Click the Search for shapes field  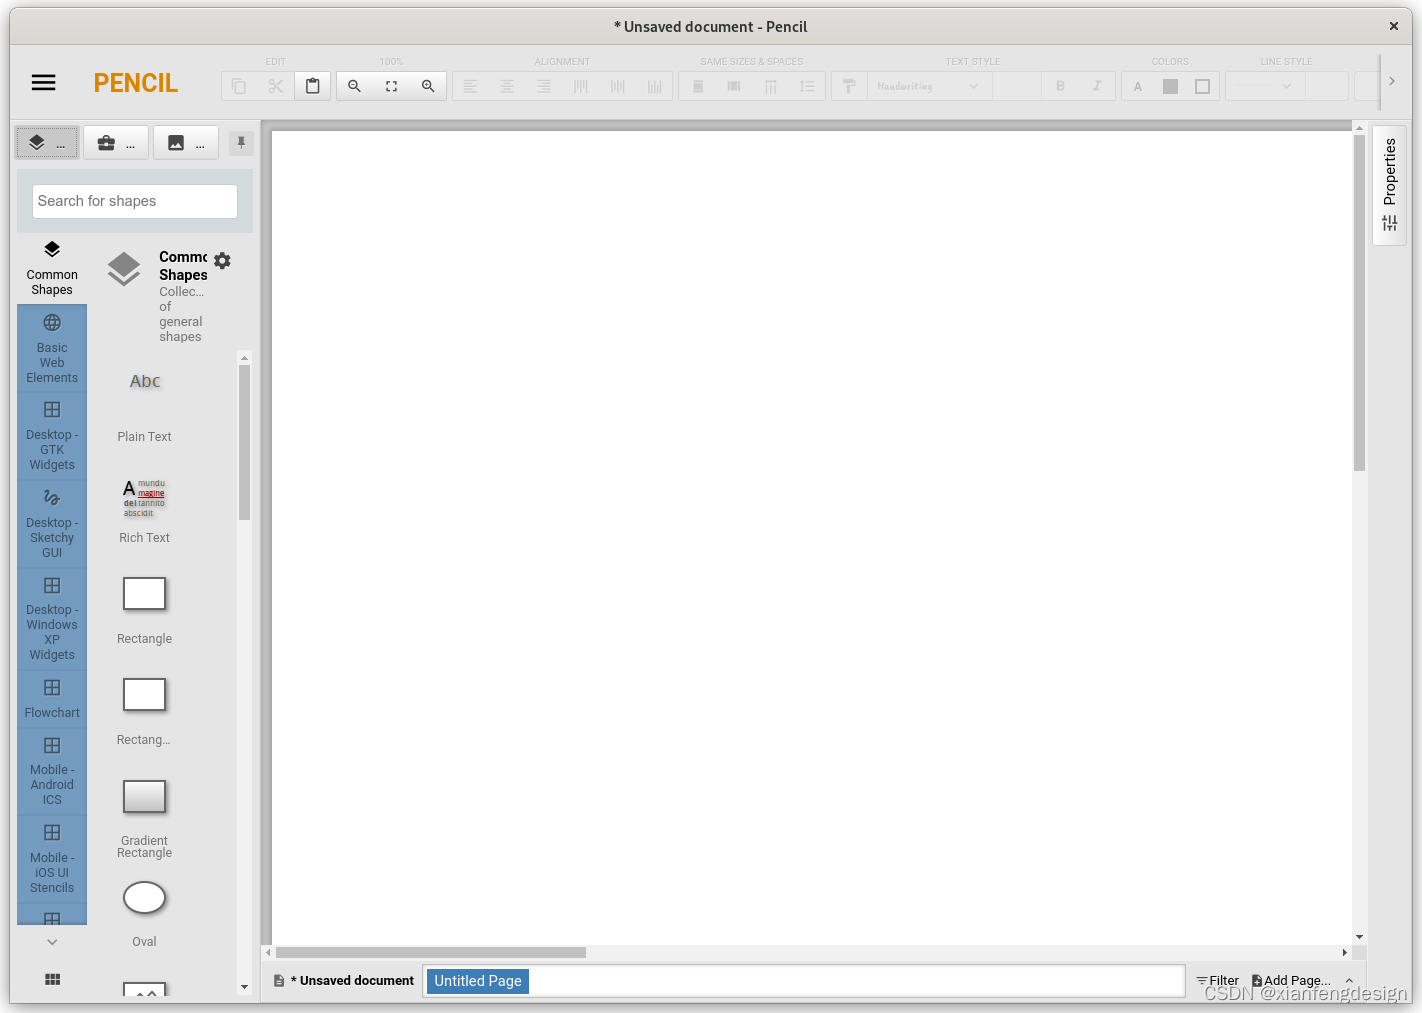point(135,201)
